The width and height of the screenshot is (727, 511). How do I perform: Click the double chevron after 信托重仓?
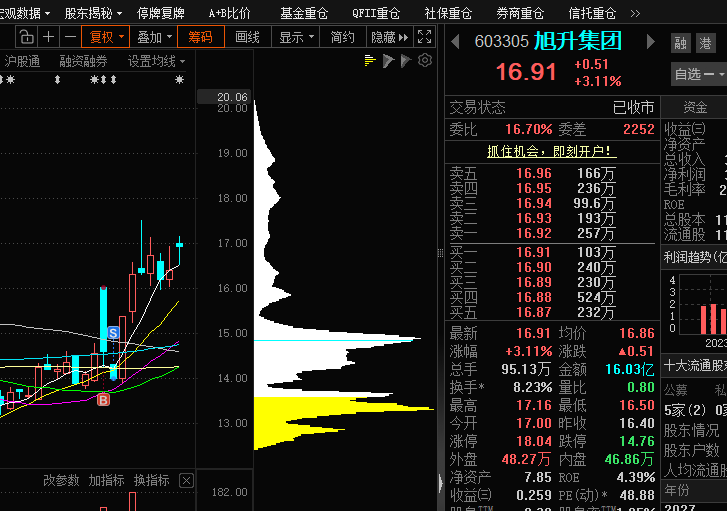tap(635, 13)
